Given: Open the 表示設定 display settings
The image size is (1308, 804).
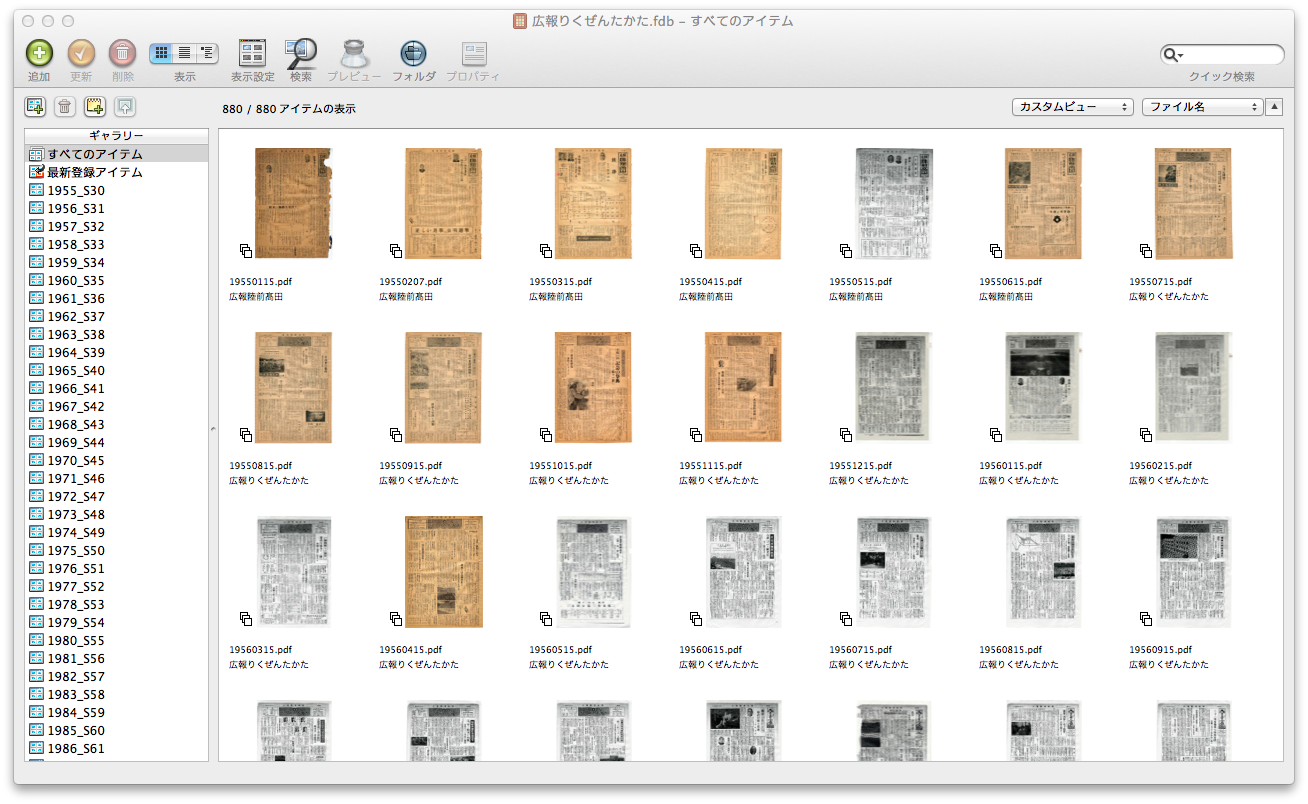Looking at the screenshot, I should (x=252, y=53).
